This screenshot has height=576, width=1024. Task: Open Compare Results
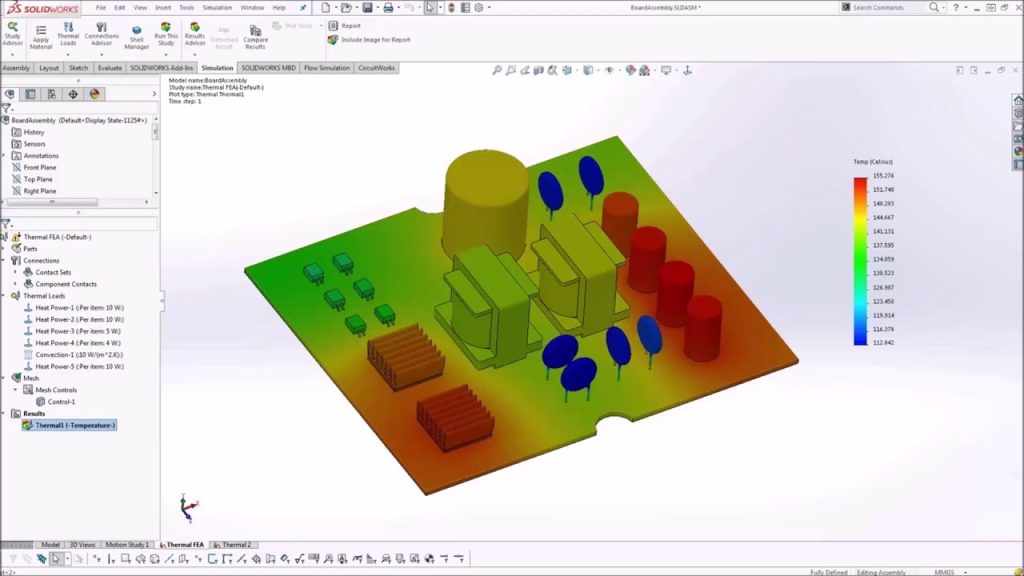255,34
